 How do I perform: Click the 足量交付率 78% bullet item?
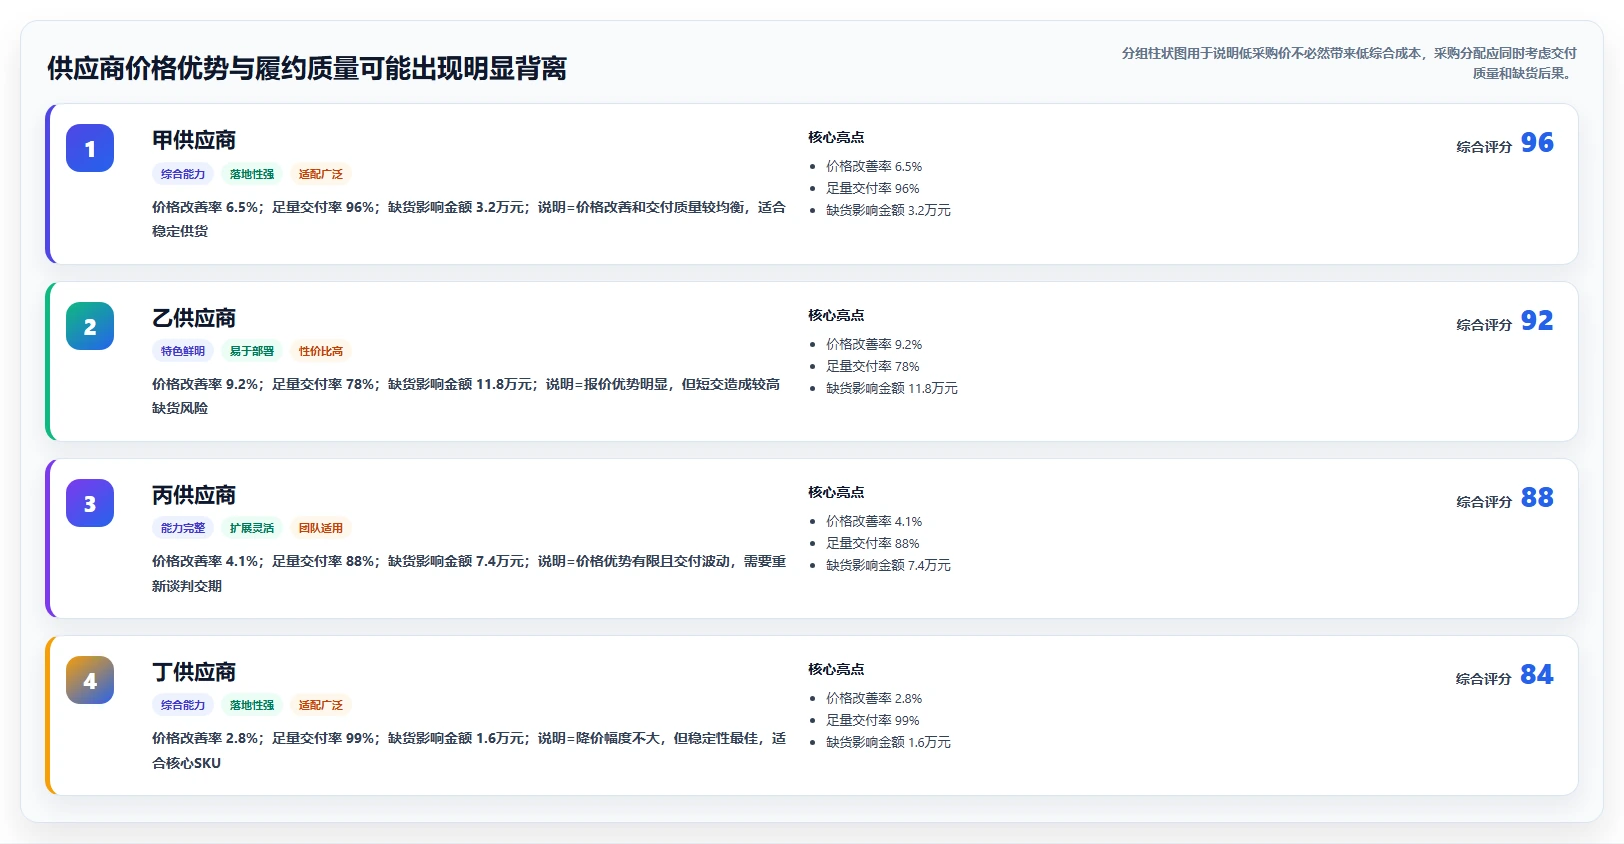(x=872, y=367)
